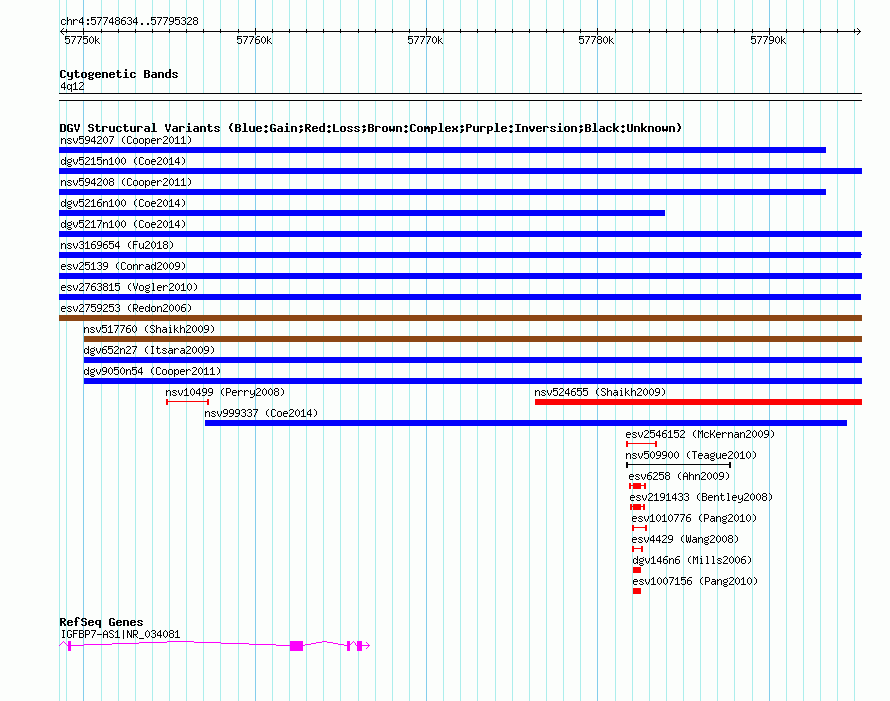Click the IGFBP7-AS1 gene end arrow
Viewport: 890px width, 701px height.
(x=367, y=645)
